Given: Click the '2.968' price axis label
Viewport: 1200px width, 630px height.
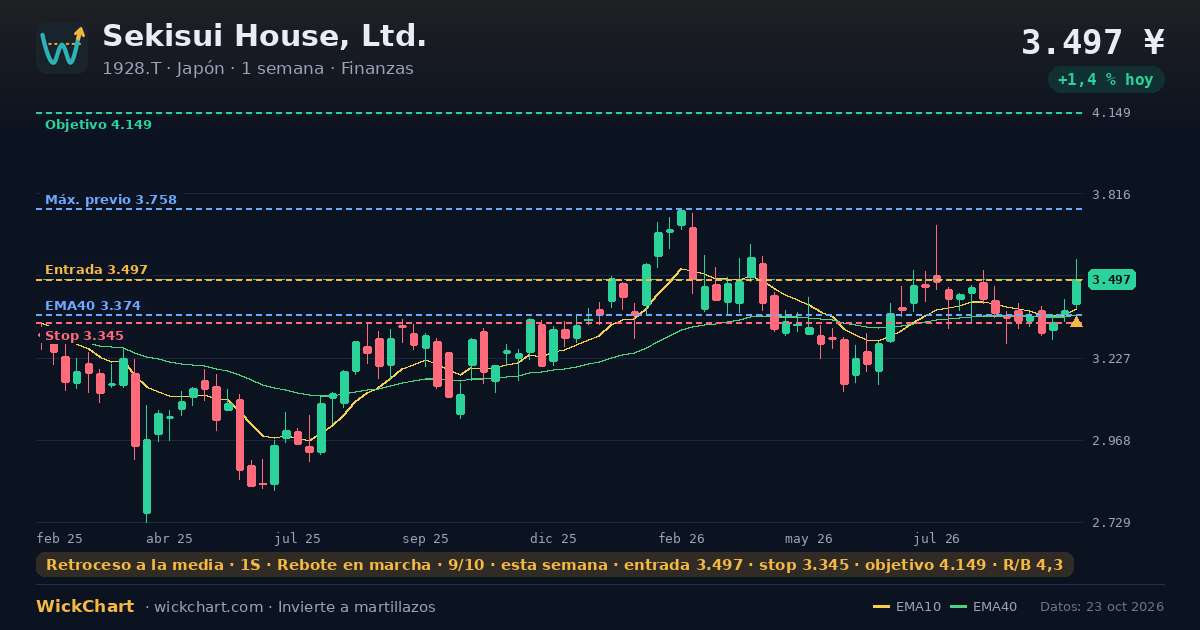Looking at the screenshot, I should [1112, 441].
